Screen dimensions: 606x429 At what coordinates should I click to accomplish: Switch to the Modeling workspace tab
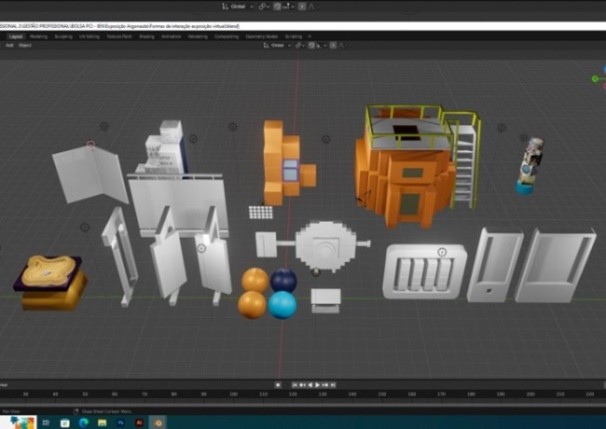(38, 36)
